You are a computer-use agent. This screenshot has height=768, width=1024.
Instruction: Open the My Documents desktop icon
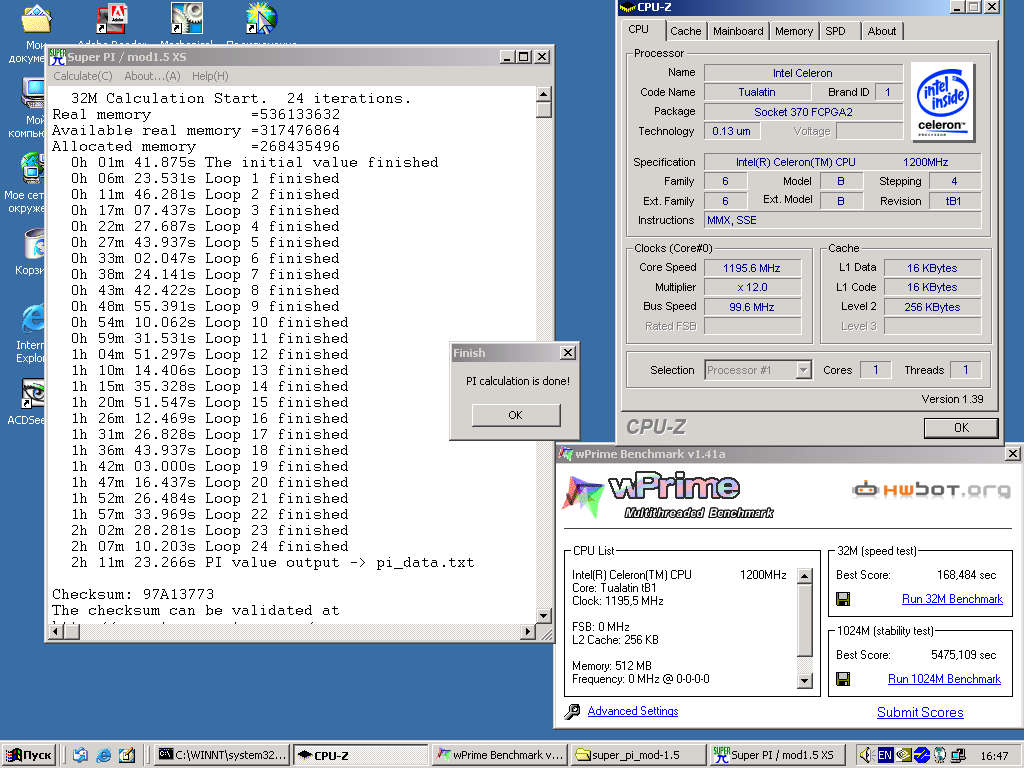click(x=35, y=20)
